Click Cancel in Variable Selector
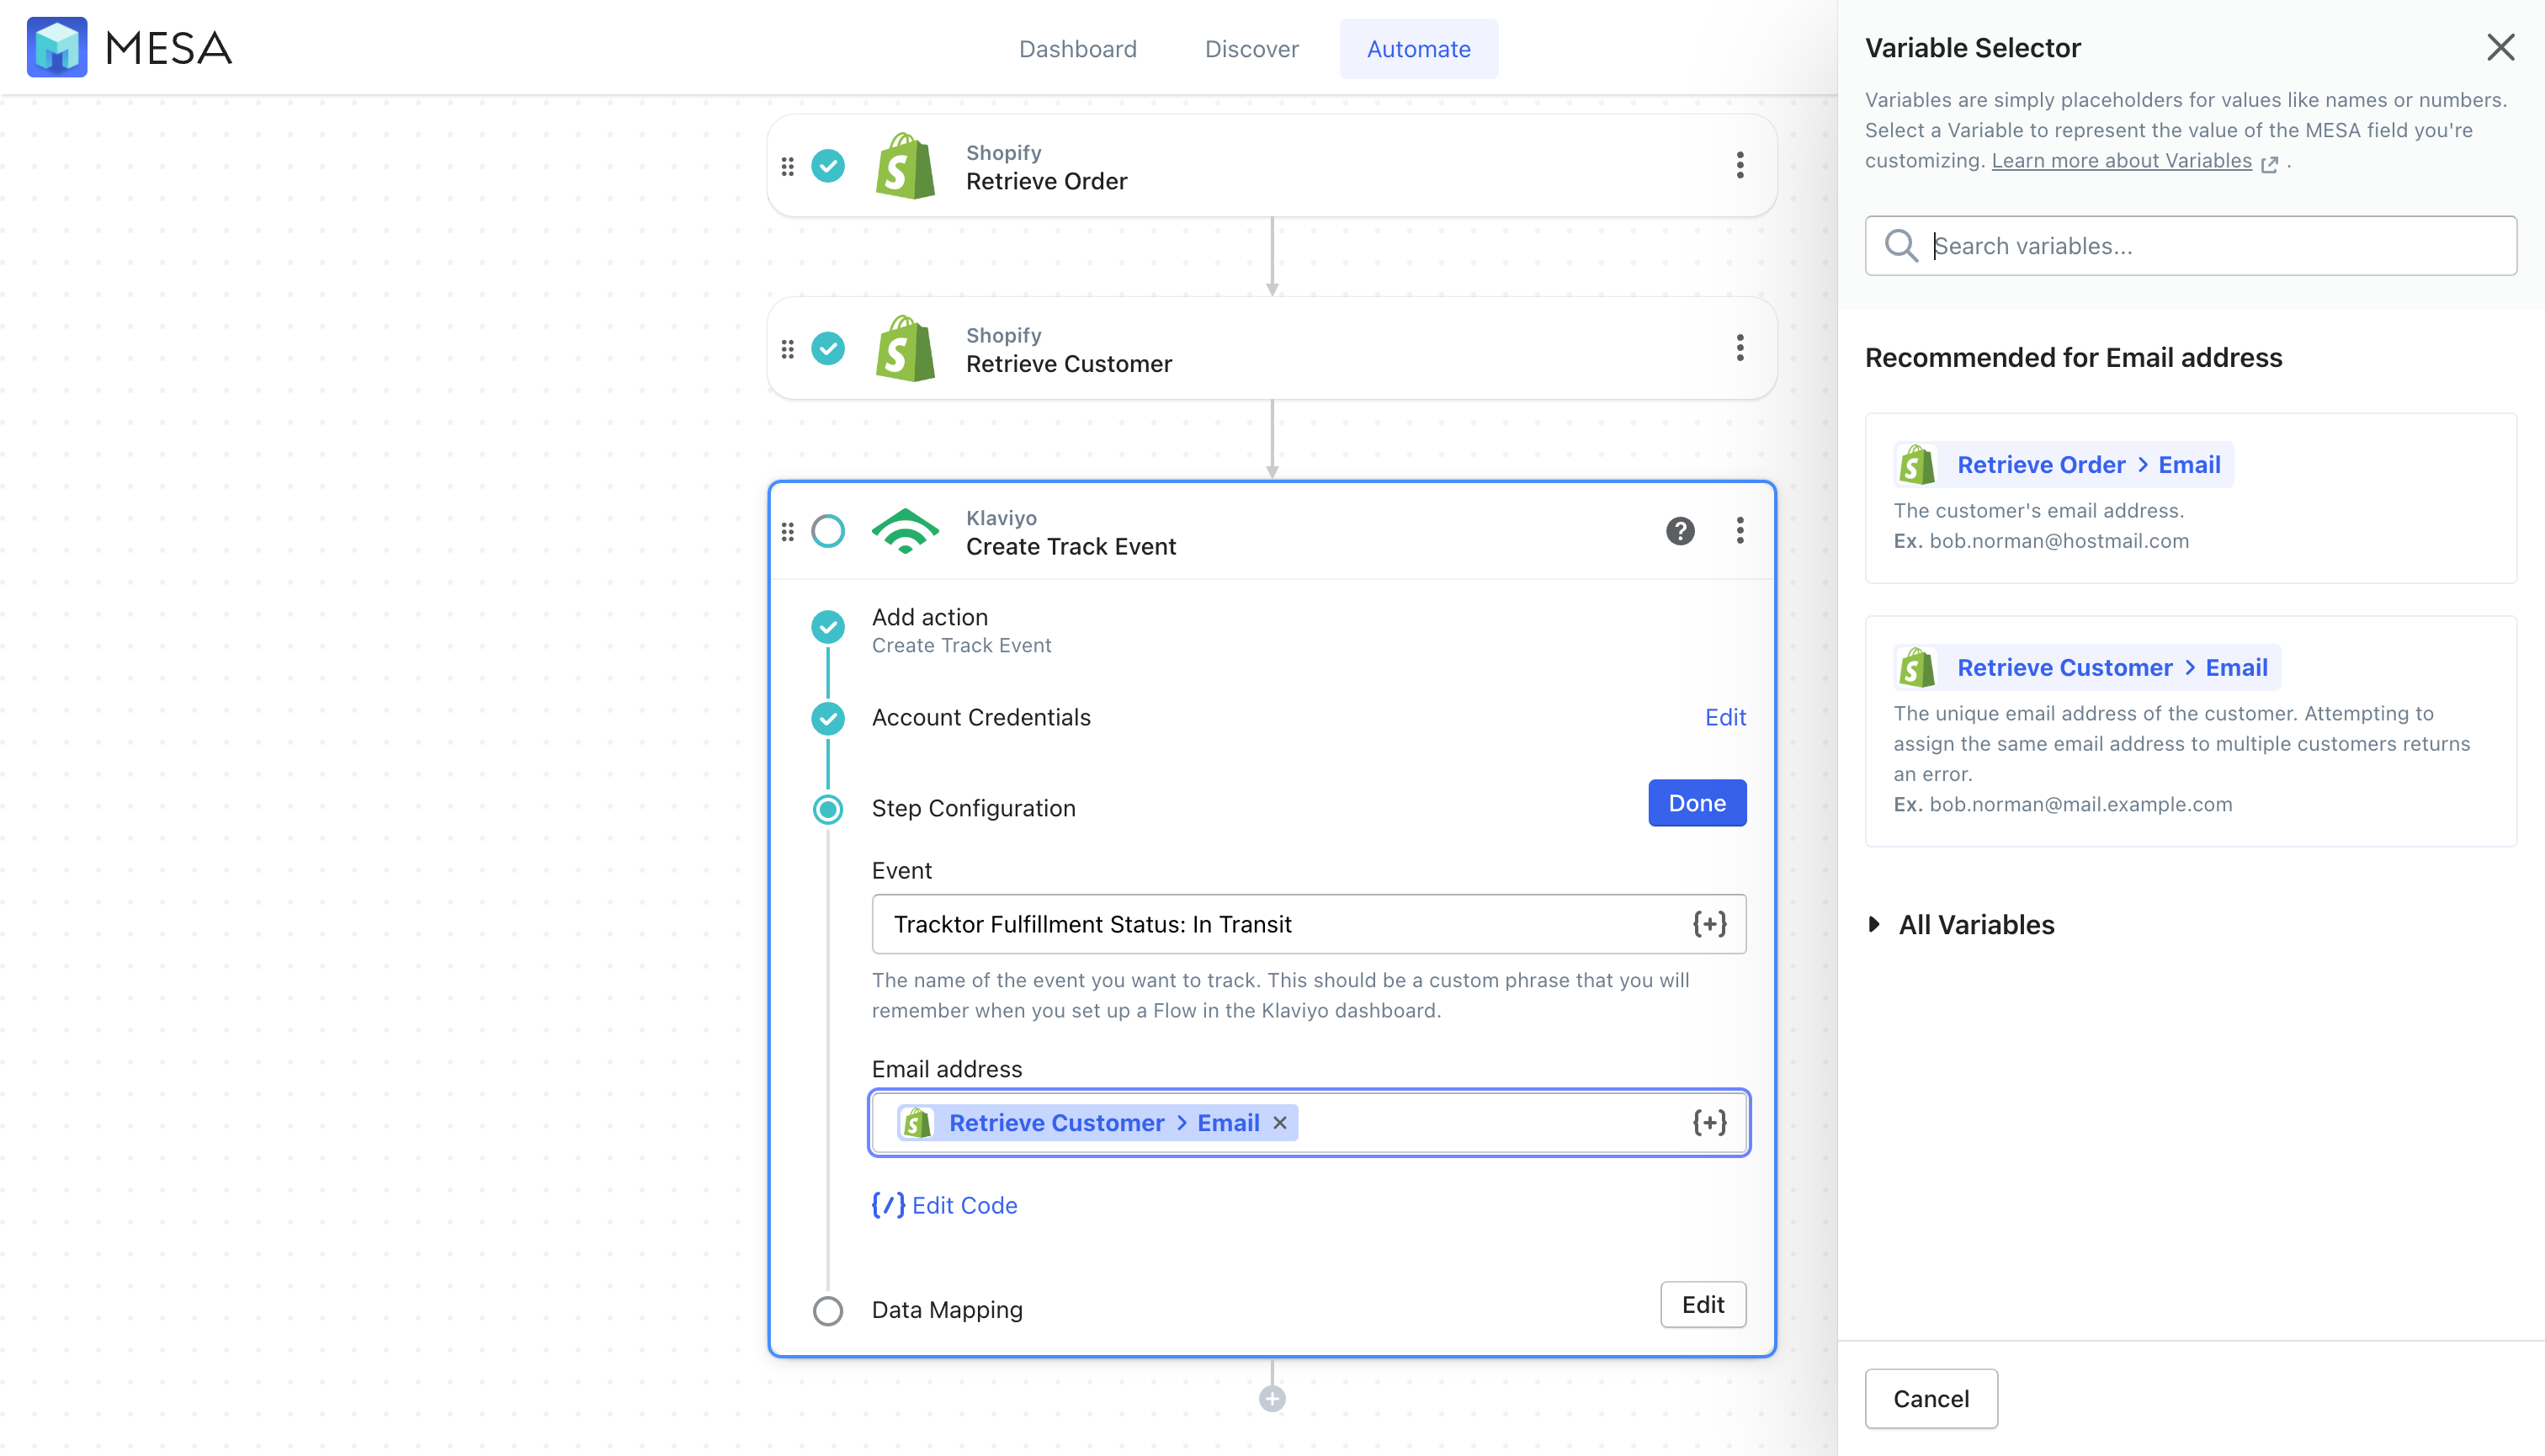 coord(1931,1399)
